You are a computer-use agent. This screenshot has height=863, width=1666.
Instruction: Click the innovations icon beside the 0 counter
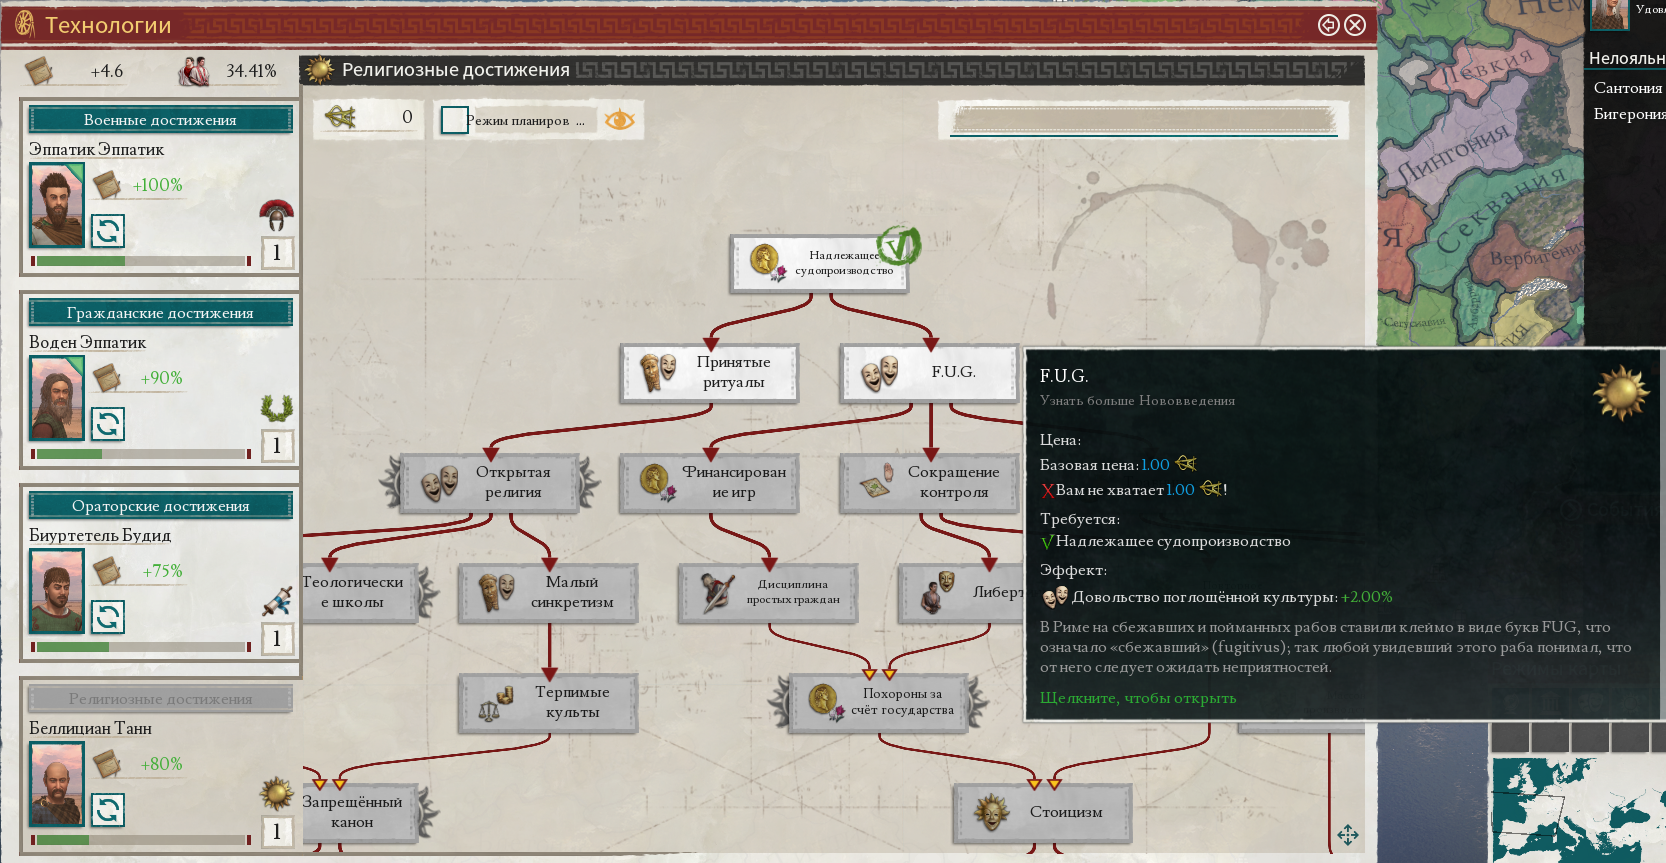[340, 117]
